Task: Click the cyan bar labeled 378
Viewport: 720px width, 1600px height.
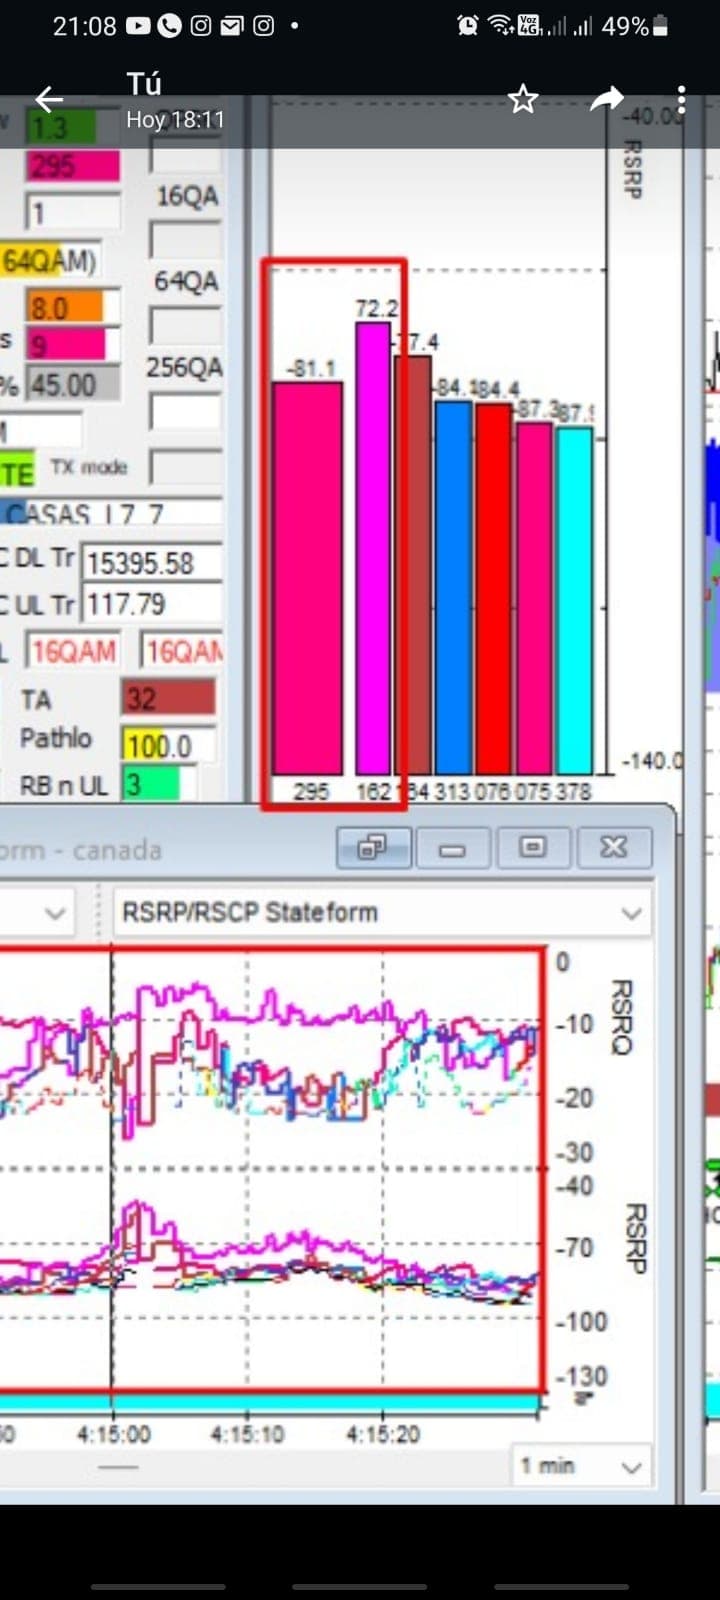Action: 574,600
